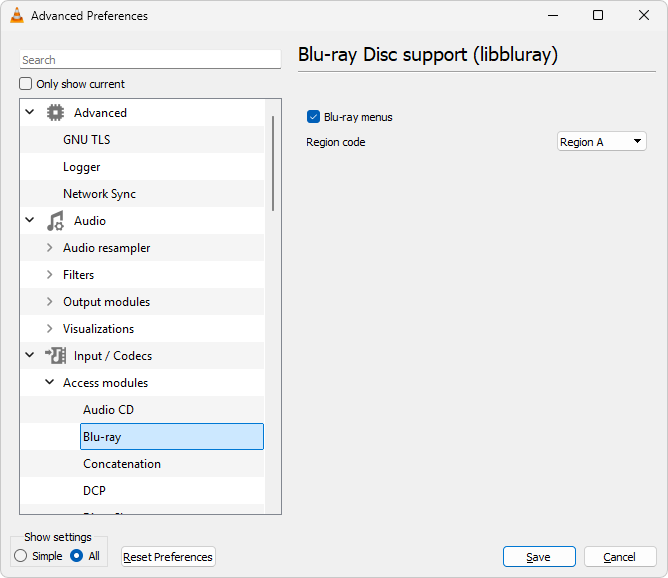Open the Region code dropdown
668x578 pixels.
(602, 142)
